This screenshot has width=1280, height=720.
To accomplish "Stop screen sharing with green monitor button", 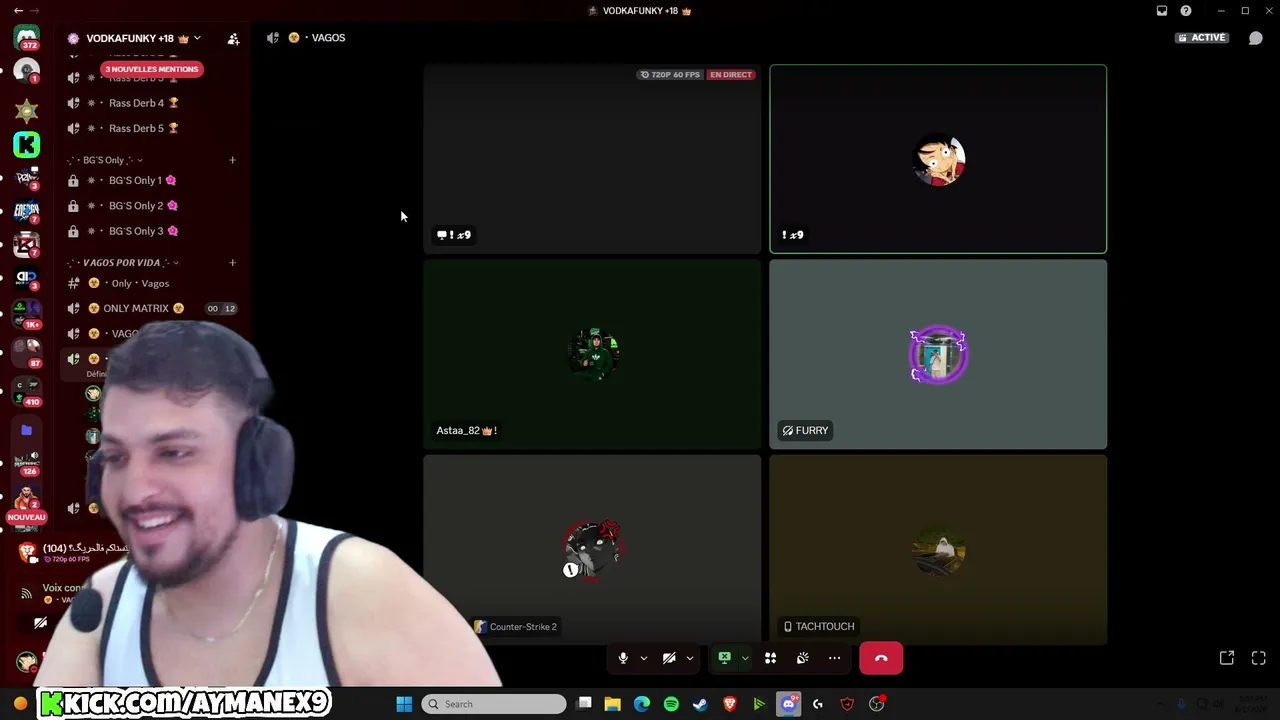I will click(724, 658).
